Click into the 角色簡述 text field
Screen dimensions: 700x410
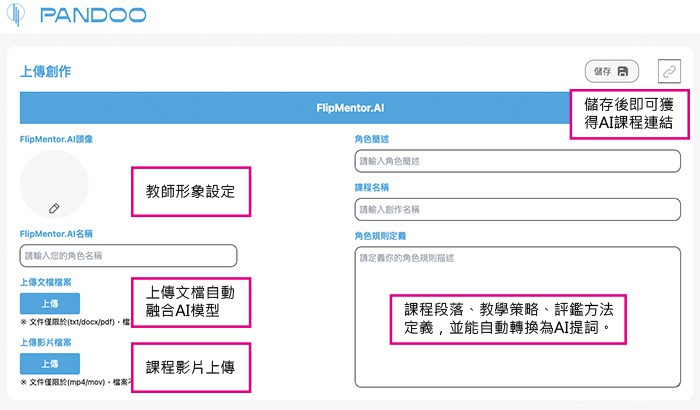[x=517, y=161]
